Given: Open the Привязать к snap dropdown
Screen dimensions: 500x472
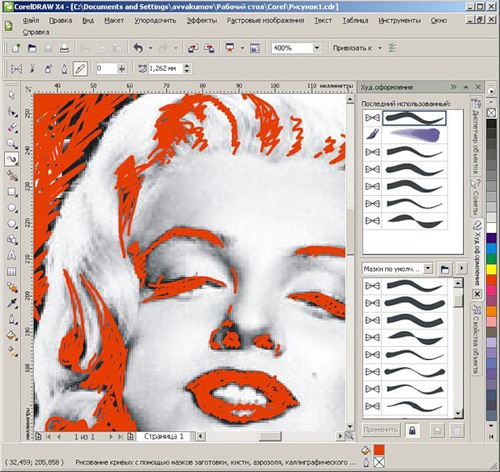Looking at the screenshot, I should tap(380, 48).
